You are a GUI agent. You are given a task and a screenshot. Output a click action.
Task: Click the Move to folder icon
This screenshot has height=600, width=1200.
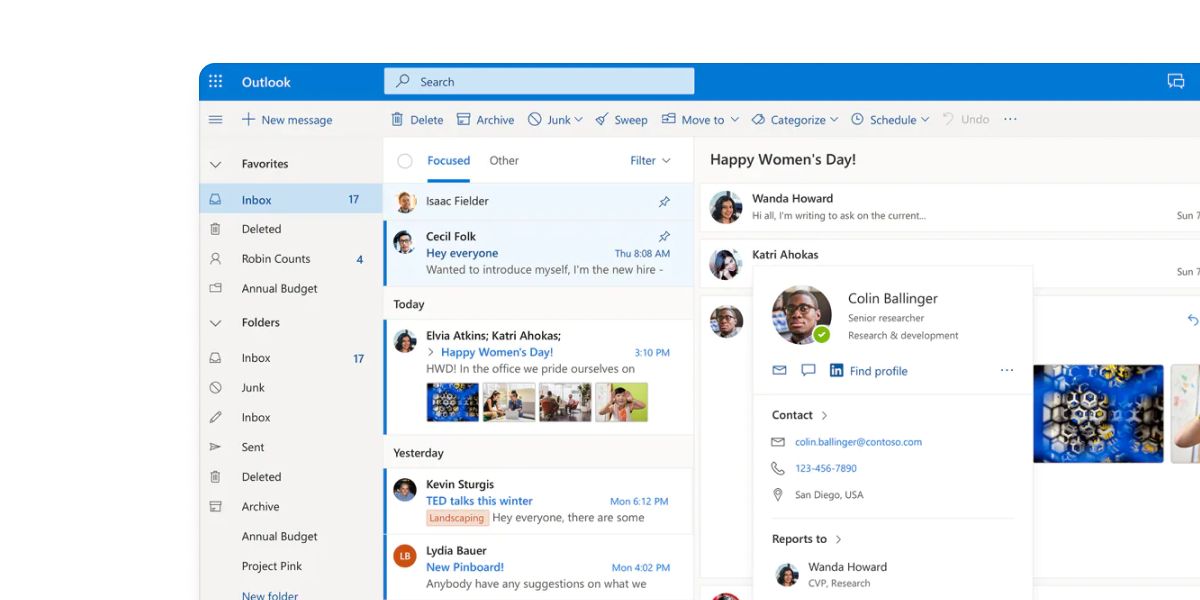coord(668,119)
